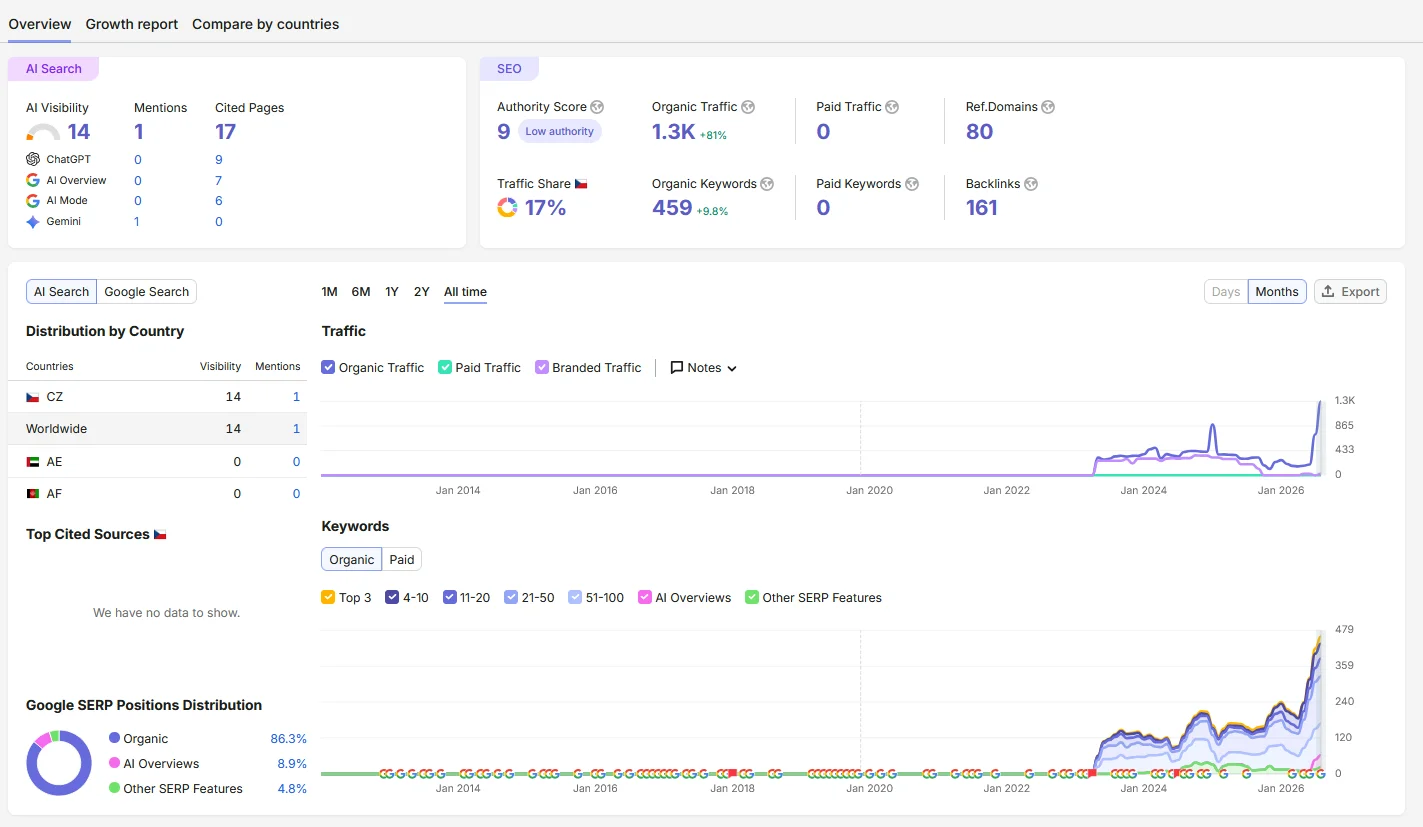The image size is (1423, 827).
Task: Select the AI Search toggle button
Action: pos(61,292)
